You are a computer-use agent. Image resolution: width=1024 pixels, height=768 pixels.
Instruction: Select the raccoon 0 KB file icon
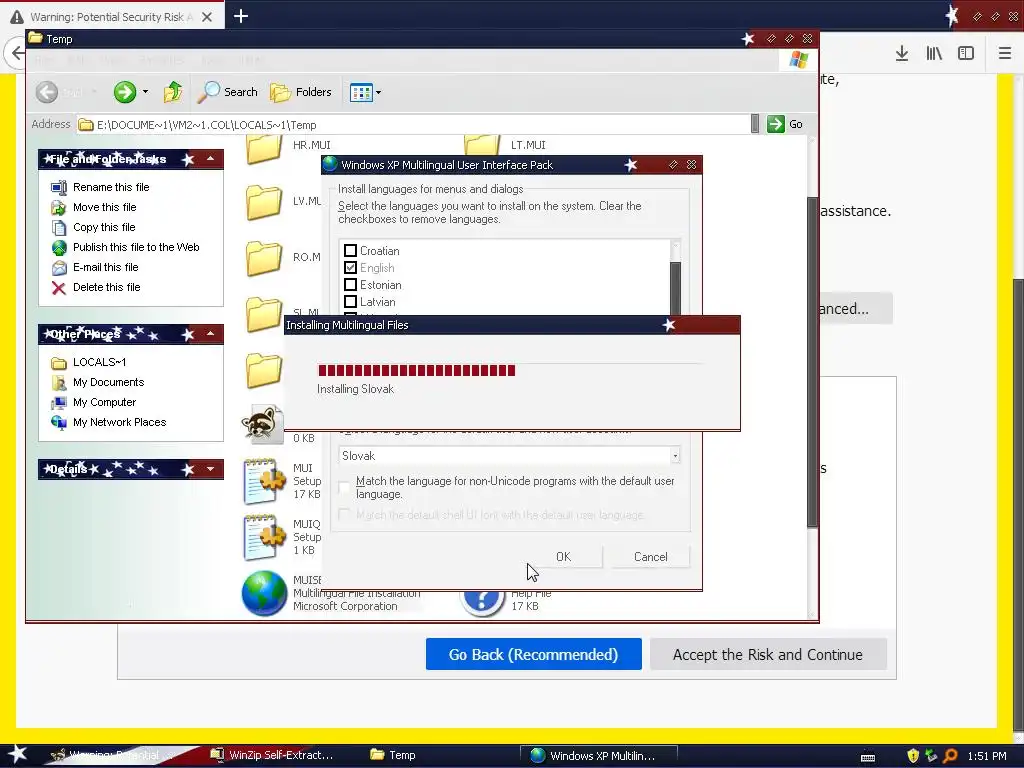(x=263, y=423)
